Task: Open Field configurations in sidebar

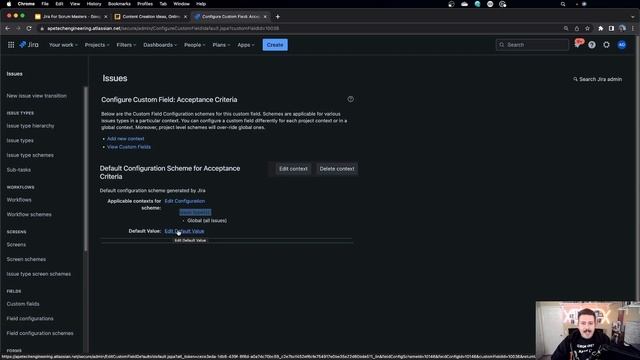Action: tap(30, 319)
